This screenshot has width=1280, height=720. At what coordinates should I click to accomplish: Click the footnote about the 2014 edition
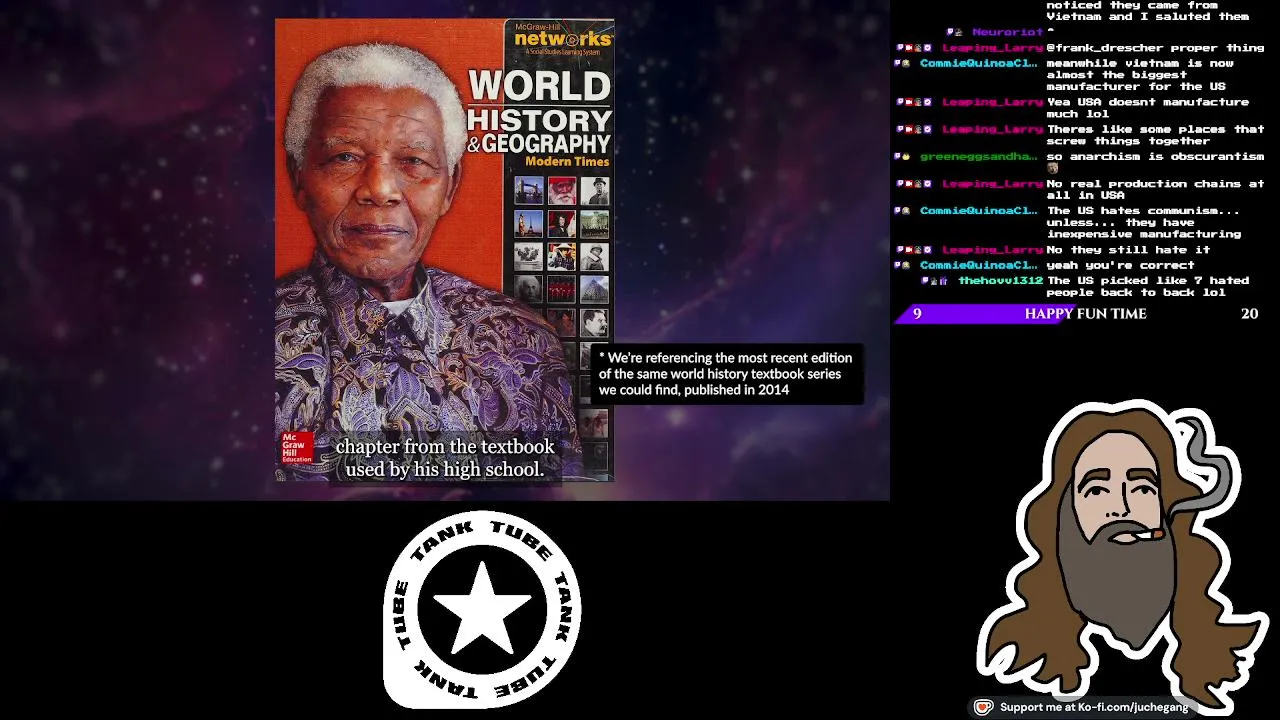pos(726,374)
